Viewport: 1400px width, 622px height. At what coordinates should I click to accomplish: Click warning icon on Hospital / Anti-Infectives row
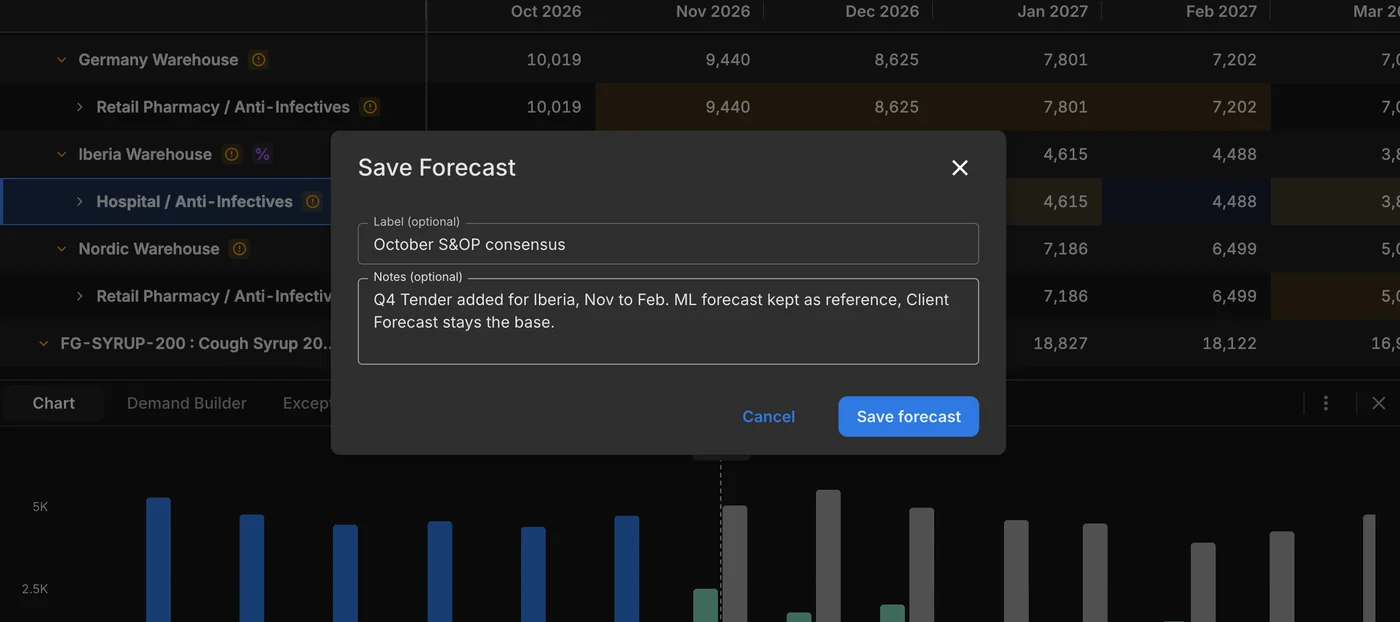click(313, 202)
